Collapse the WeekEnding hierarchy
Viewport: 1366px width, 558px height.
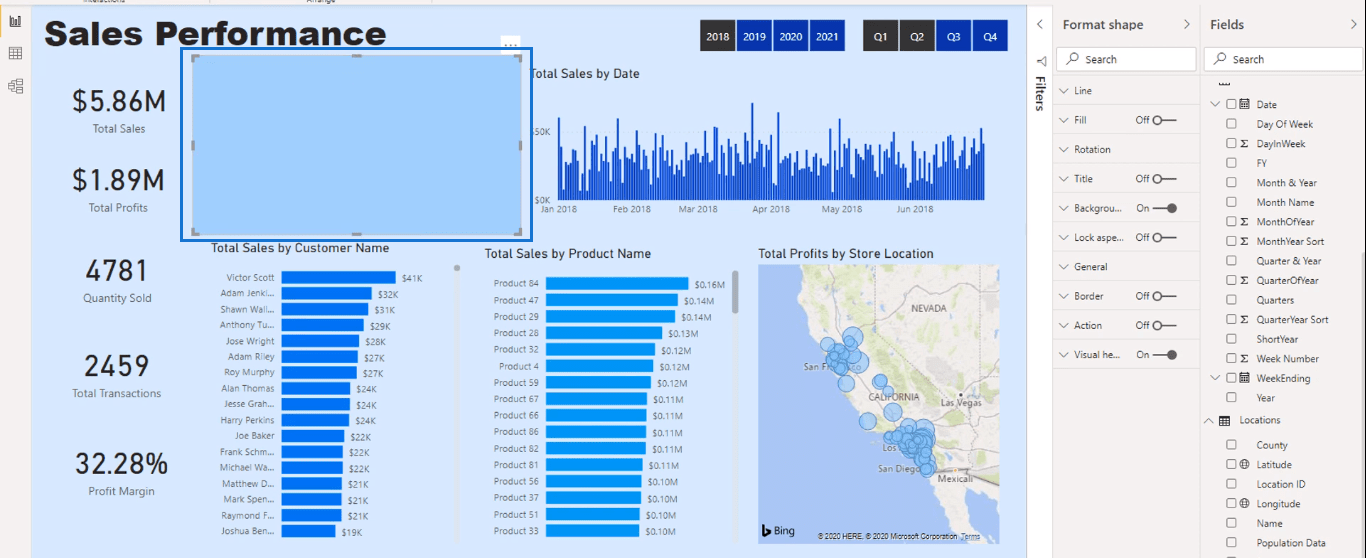click(1216, 378)
